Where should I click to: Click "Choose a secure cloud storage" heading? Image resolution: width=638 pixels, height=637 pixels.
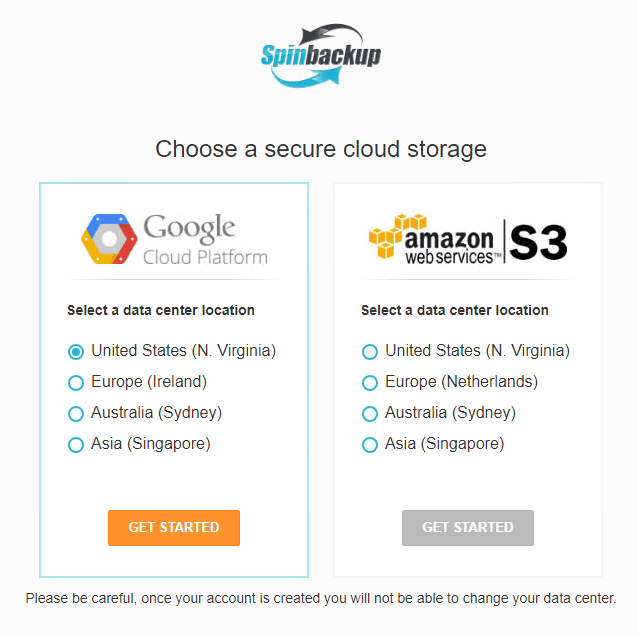point(321,150)
